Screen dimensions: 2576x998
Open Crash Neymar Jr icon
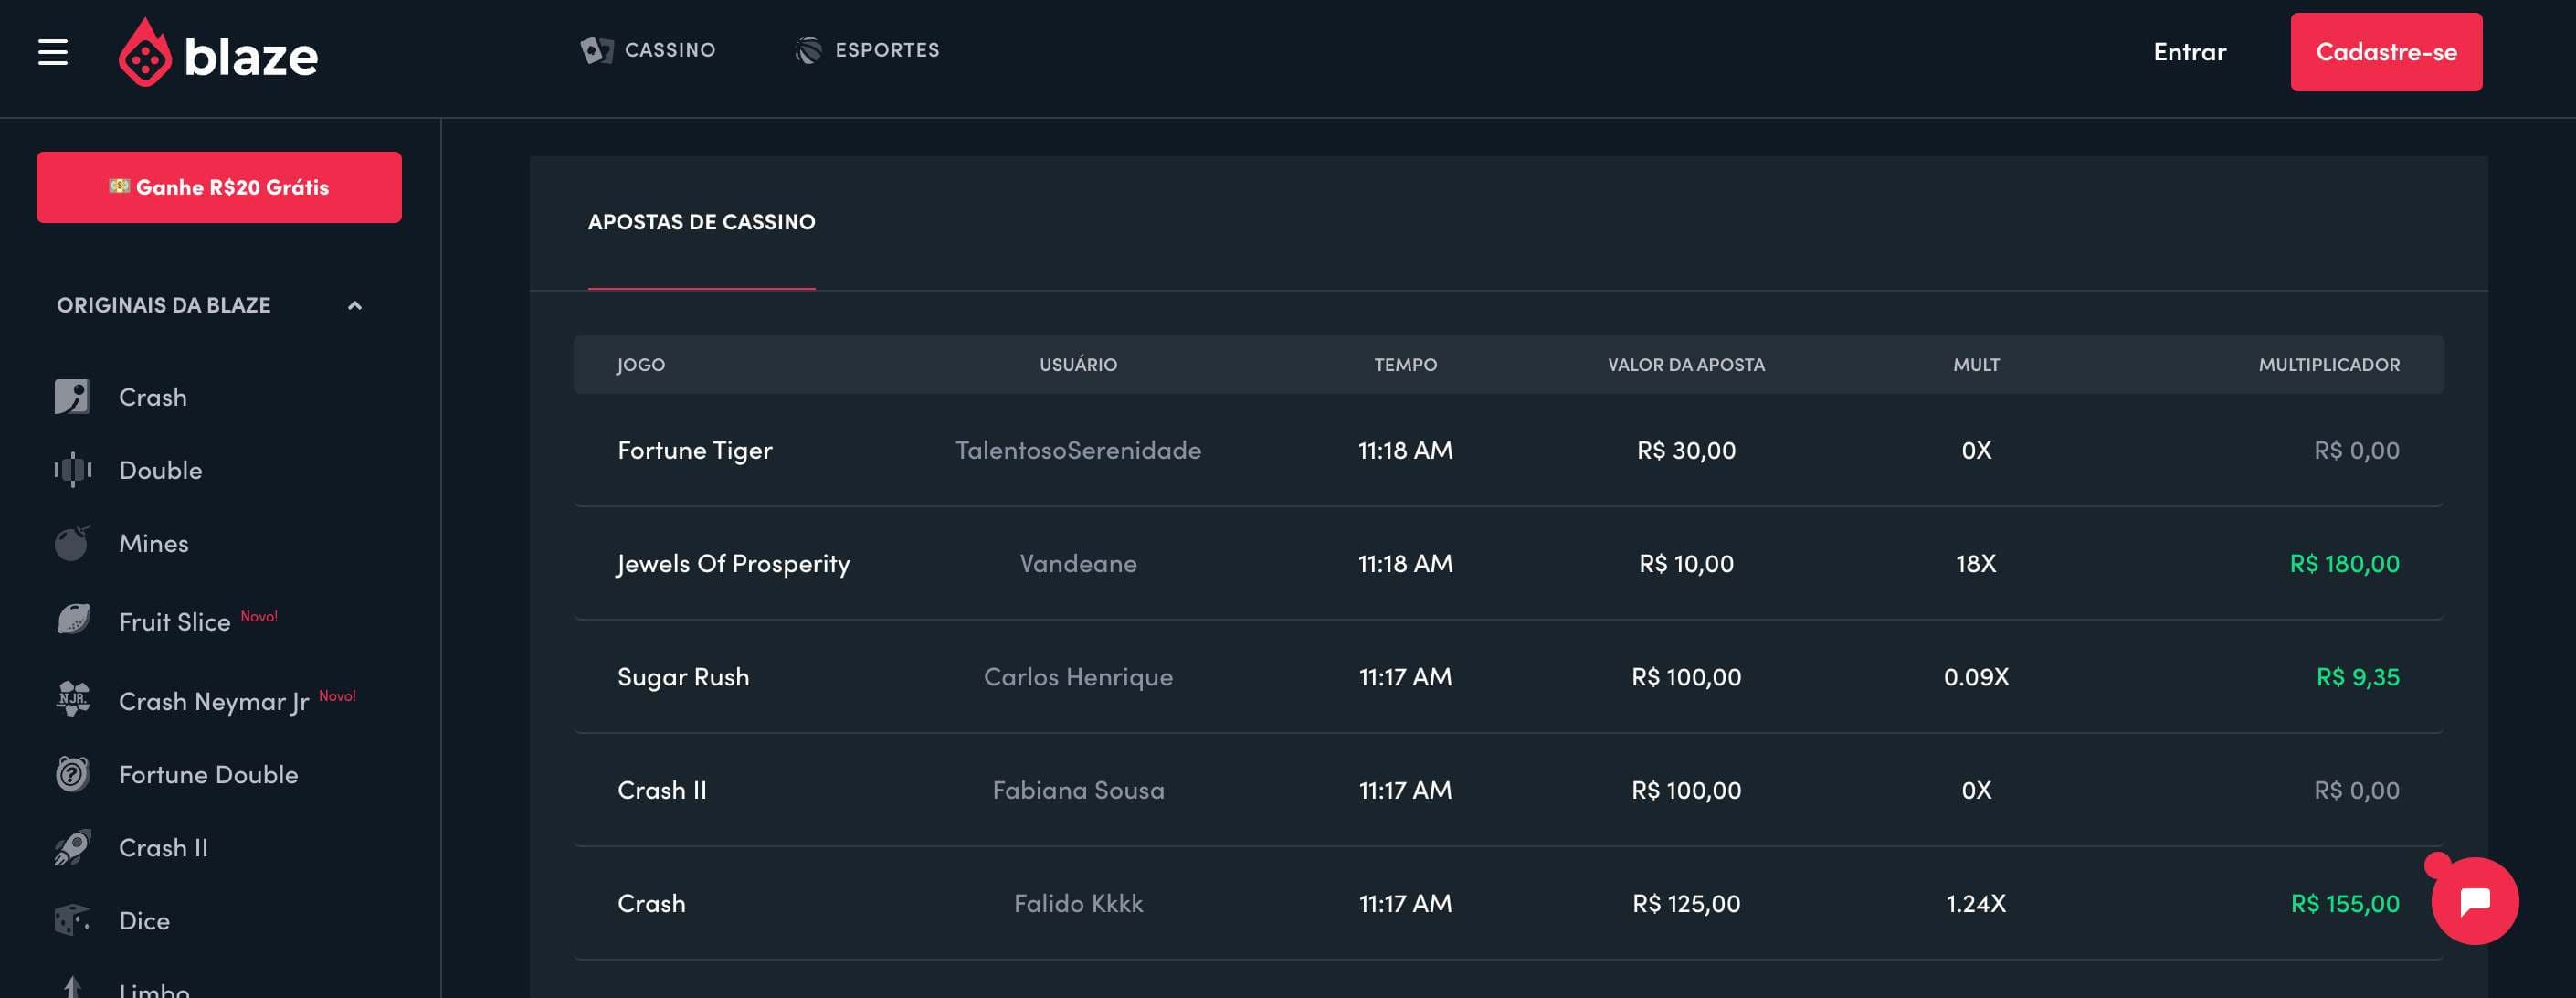[72, 700]
